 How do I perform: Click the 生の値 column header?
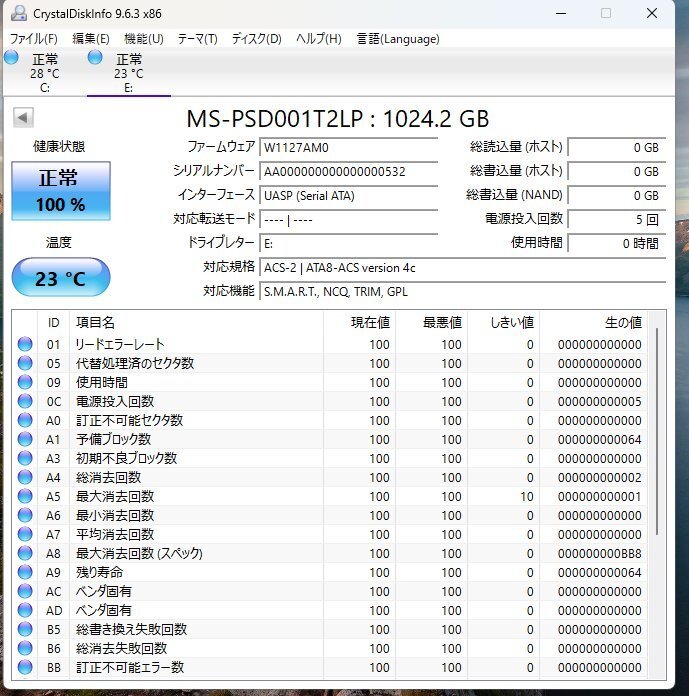pyautogui.click(x=593, y=322)
